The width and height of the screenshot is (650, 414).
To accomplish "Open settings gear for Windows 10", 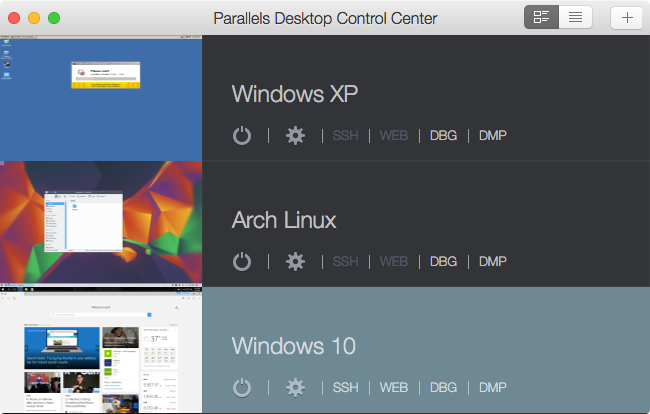I will [x=295, y=387].
